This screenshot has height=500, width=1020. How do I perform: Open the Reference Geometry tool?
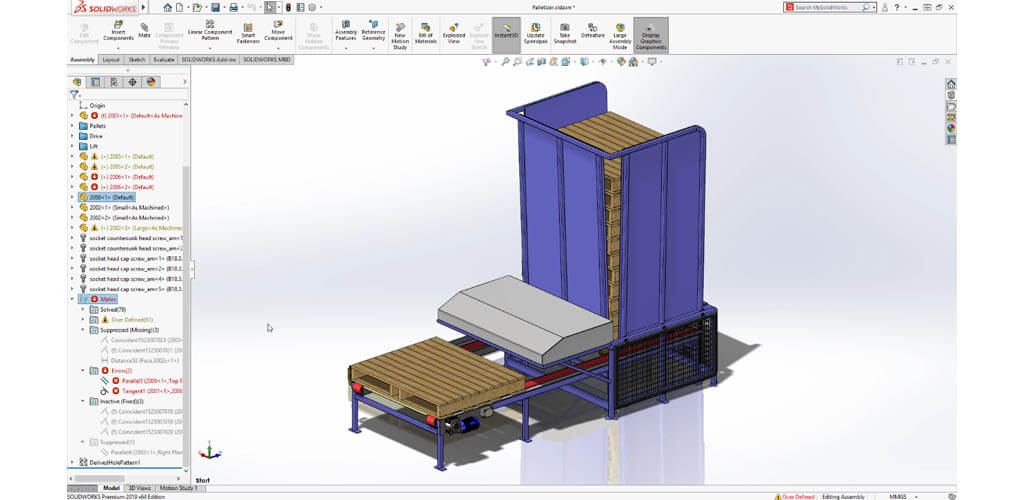(x=373, y=31)
